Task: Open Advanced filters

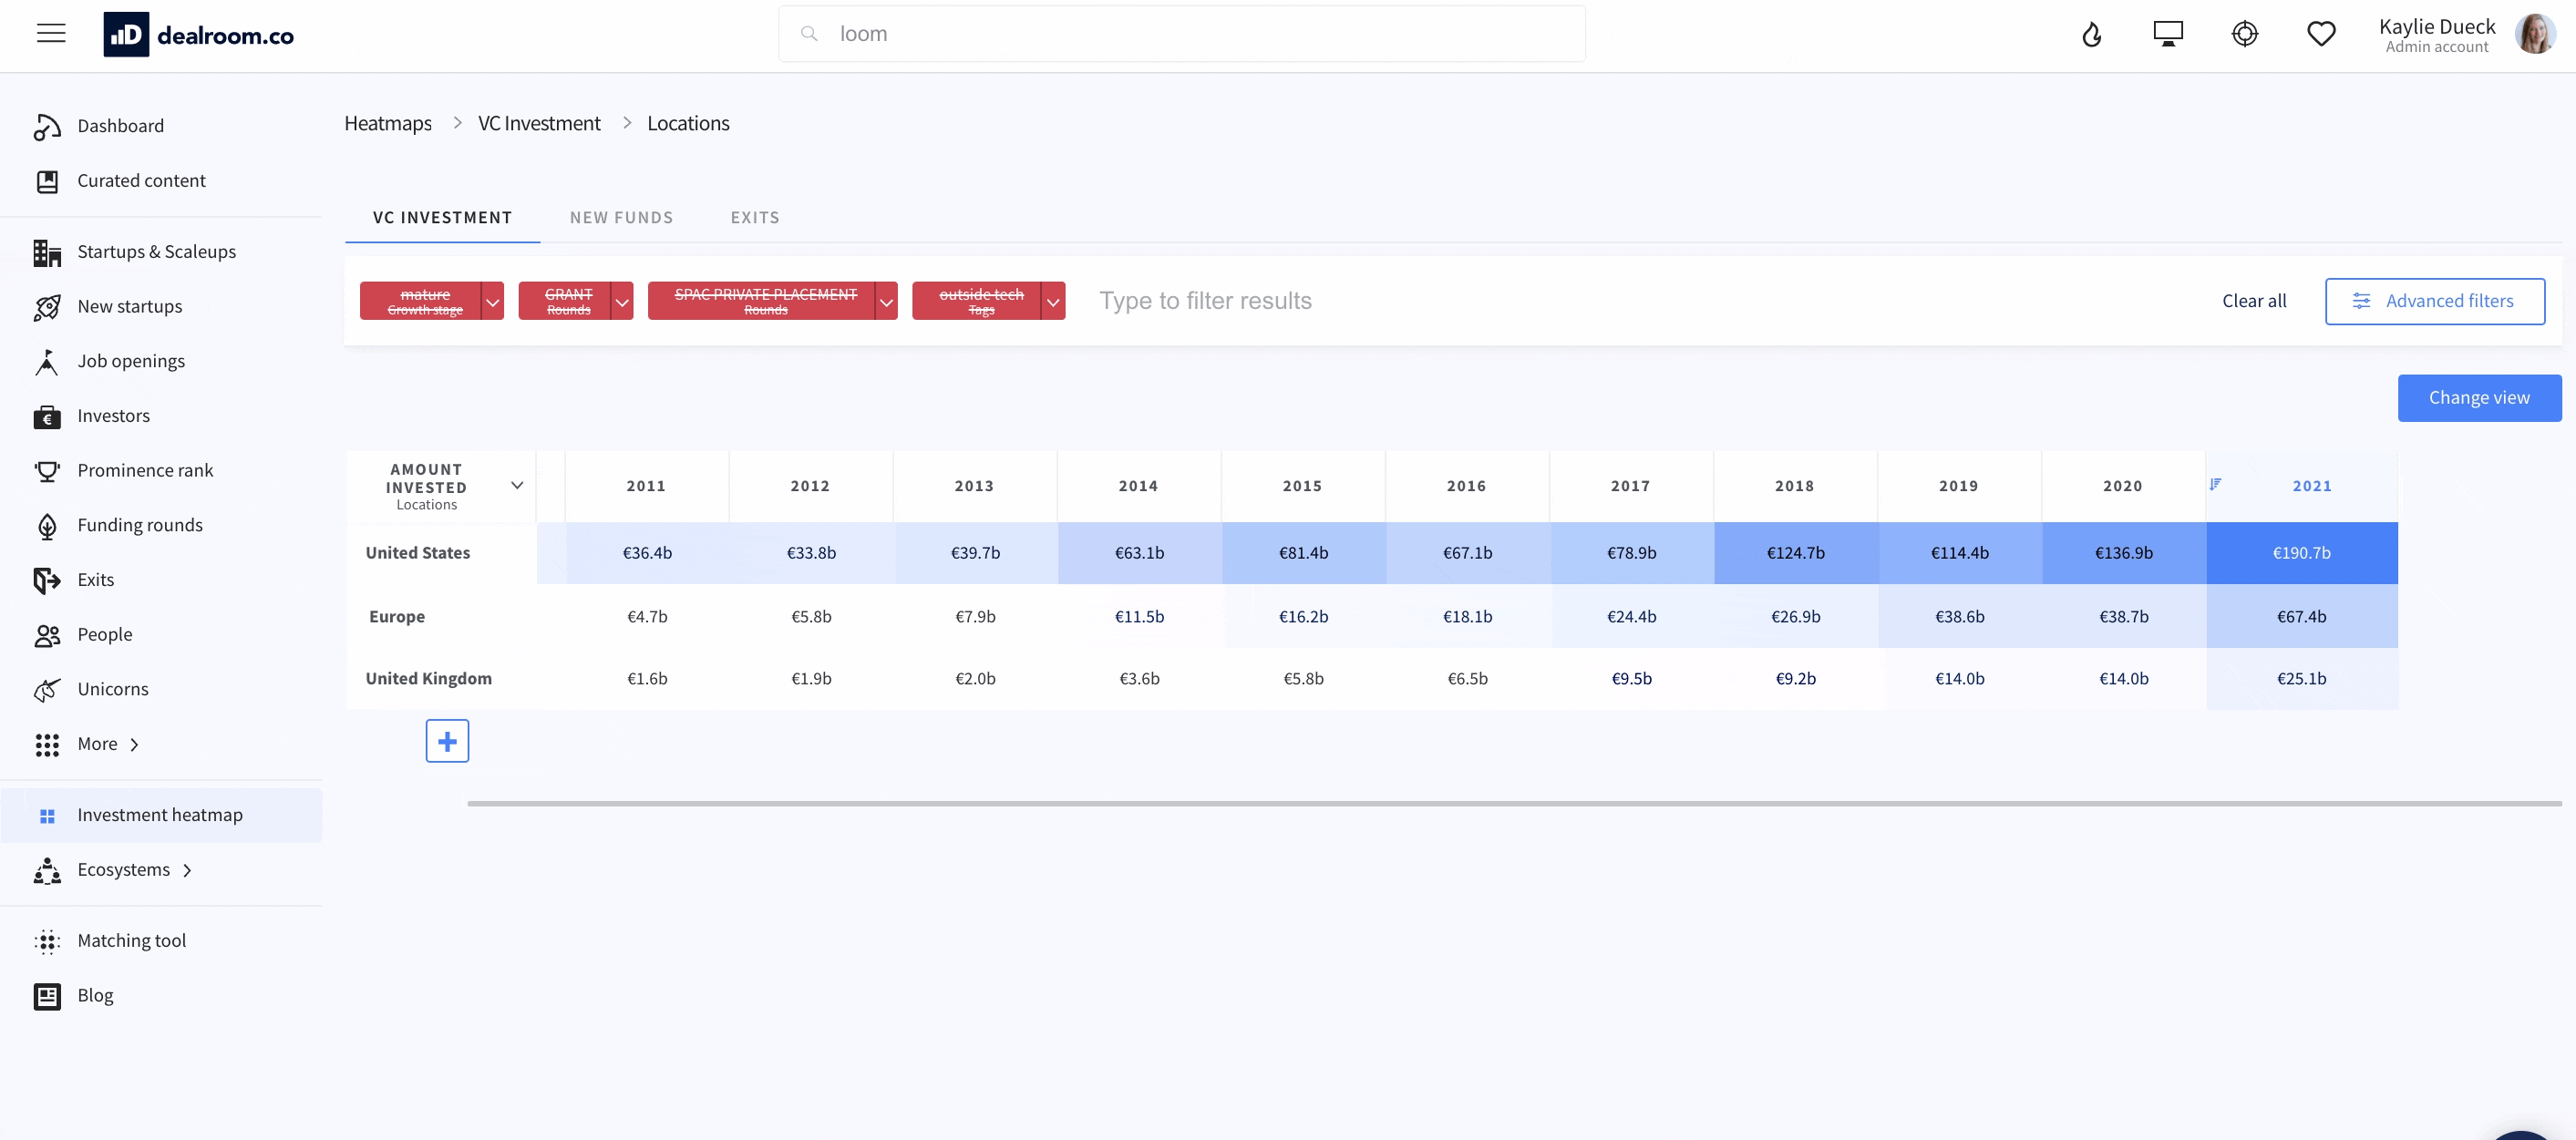Action: (2434, 301)
